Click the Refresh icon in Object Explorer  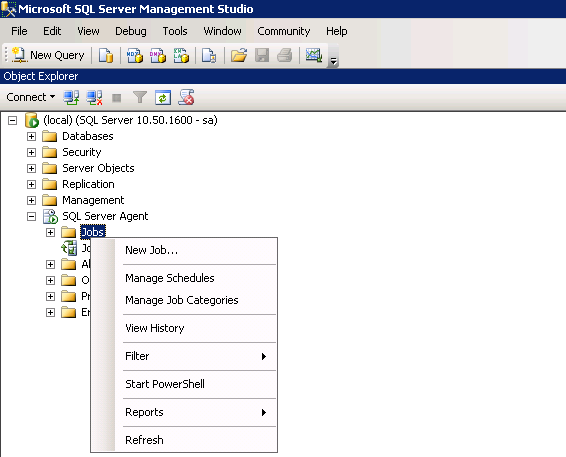pos(163,97)
